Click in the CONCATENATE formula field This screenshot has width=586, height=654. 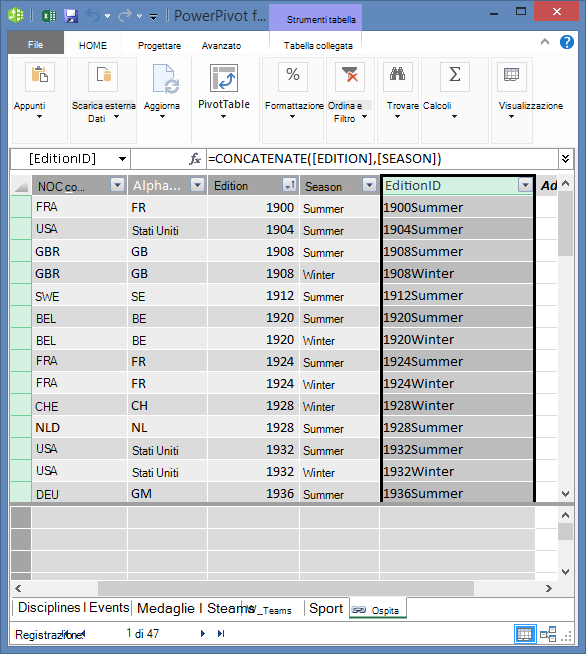click(382, 159)
